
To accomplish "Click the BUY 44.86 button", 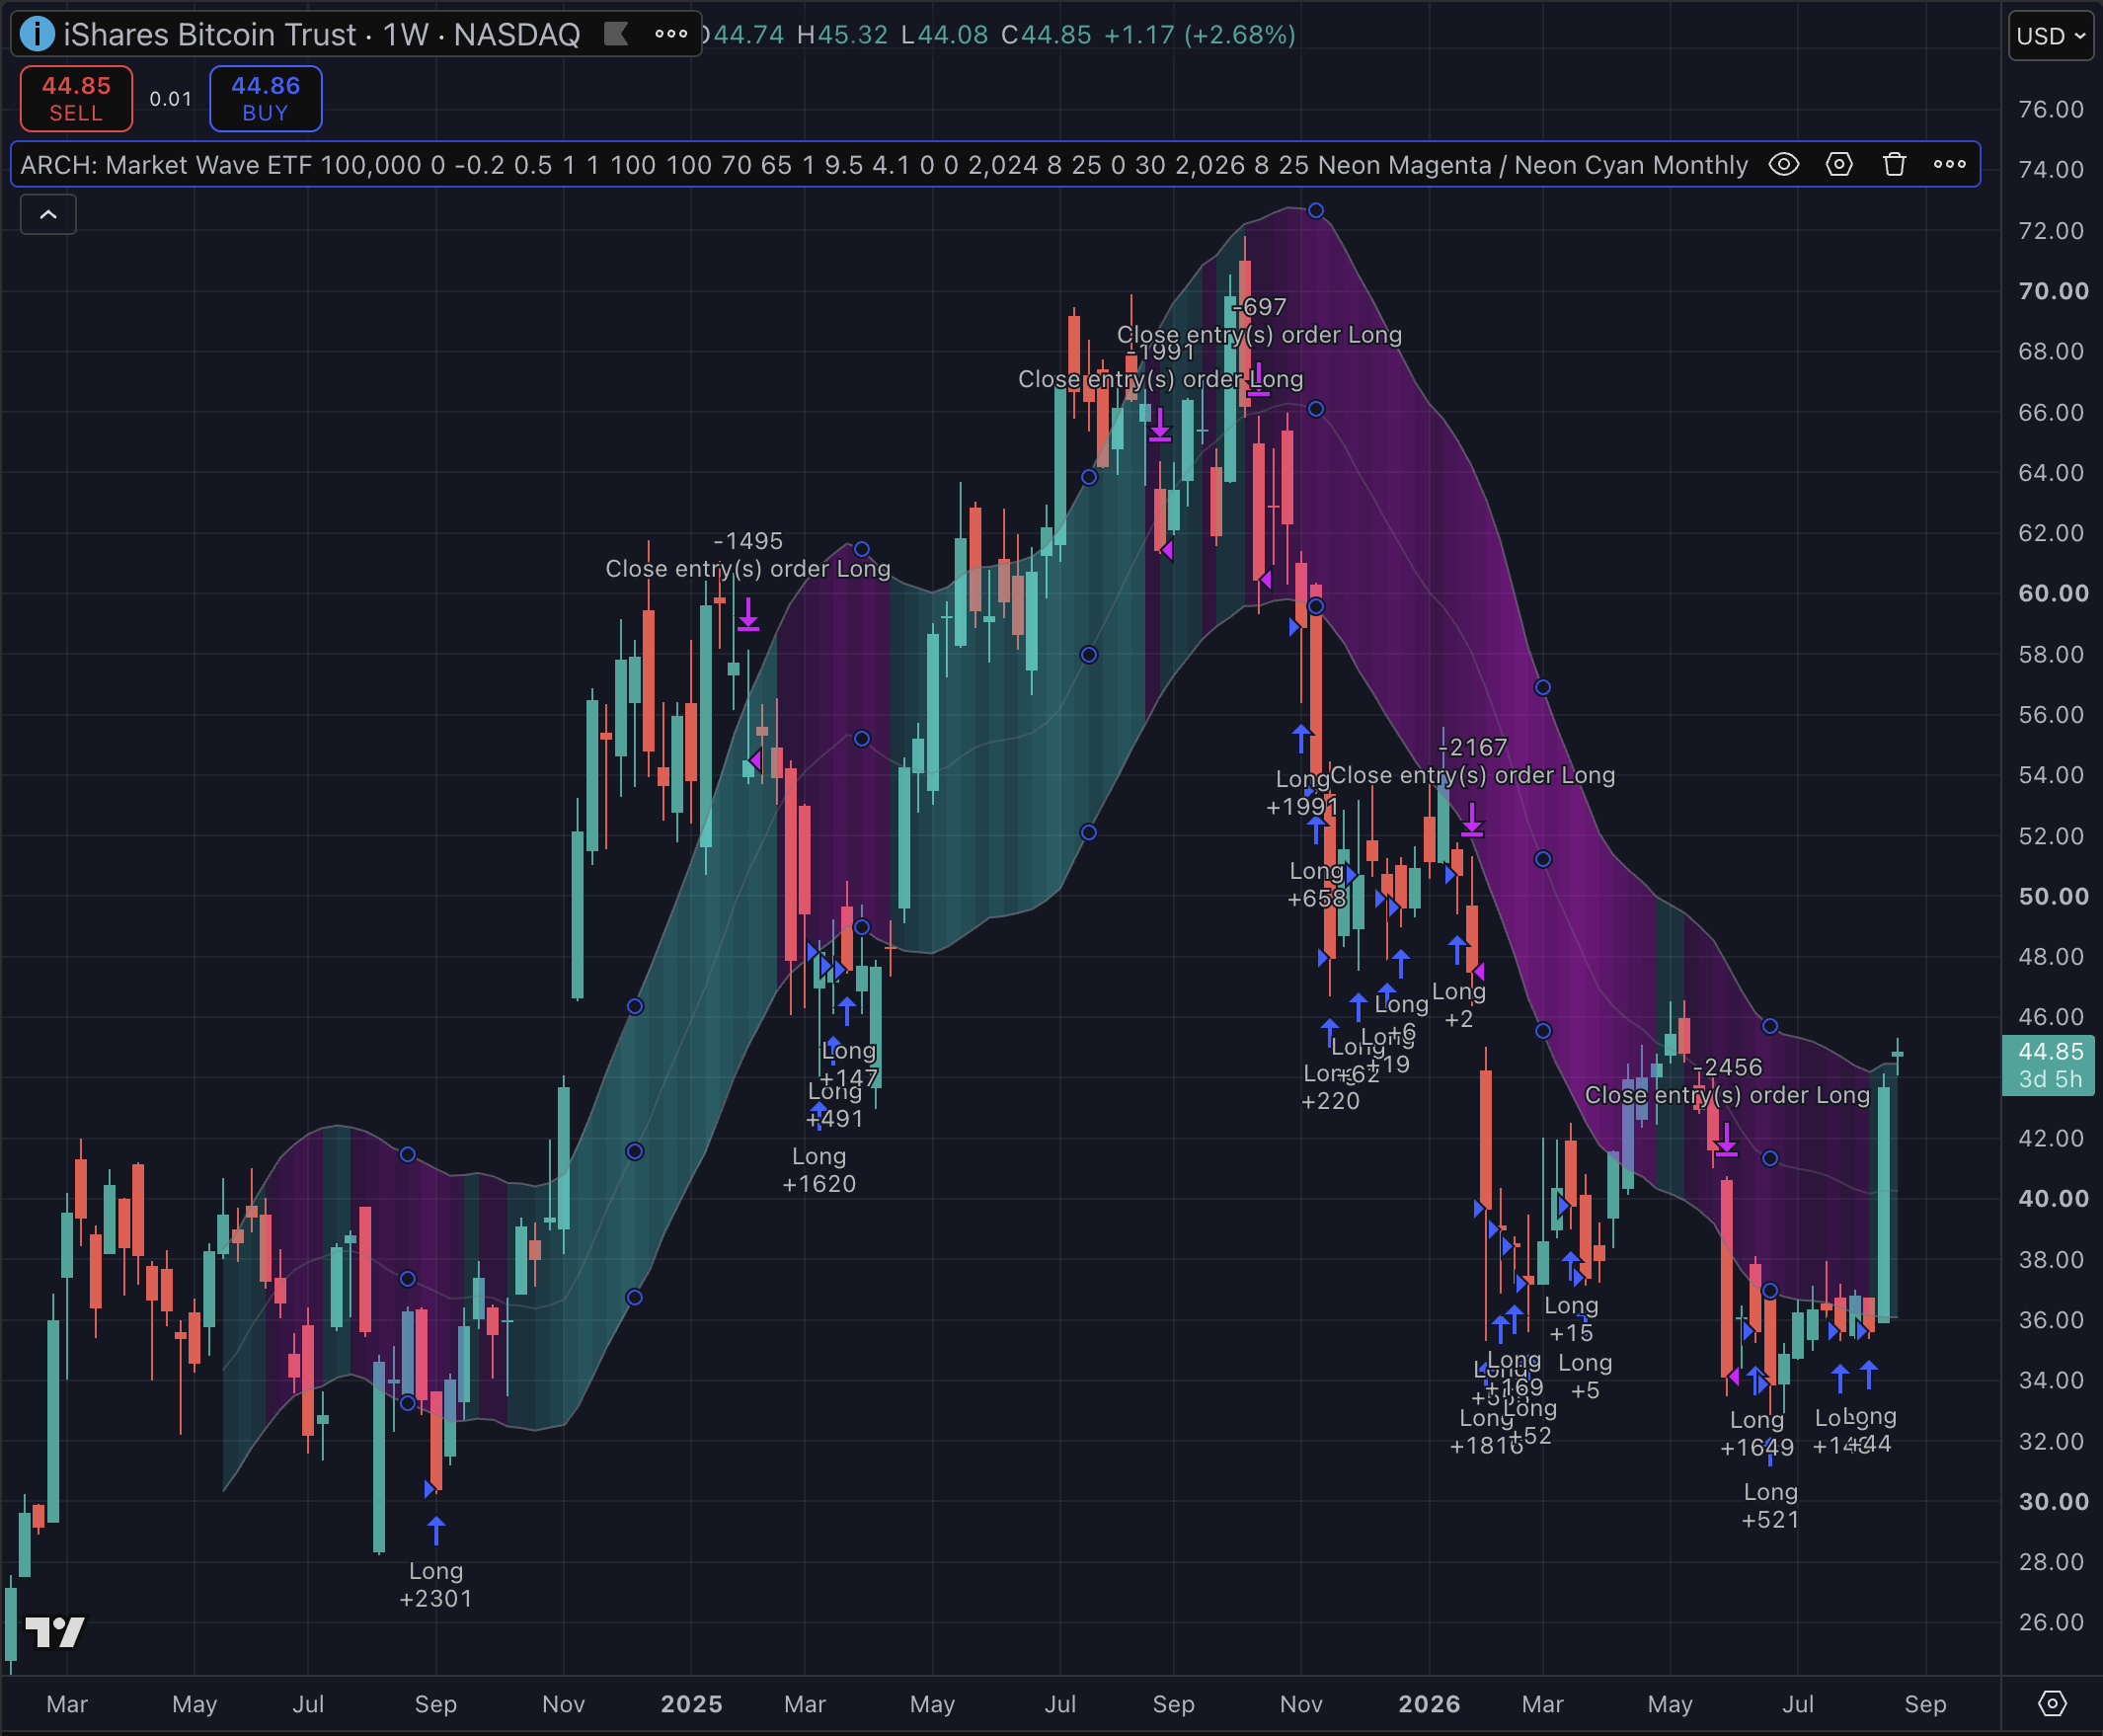I will [x=265, y=98].
